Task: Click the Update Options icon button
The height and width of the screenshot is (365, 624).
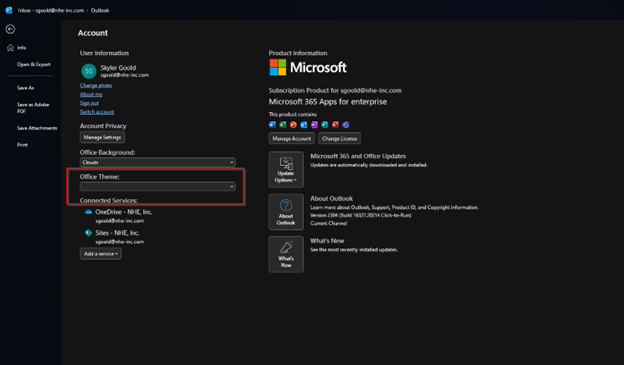Action: point(286,170)
